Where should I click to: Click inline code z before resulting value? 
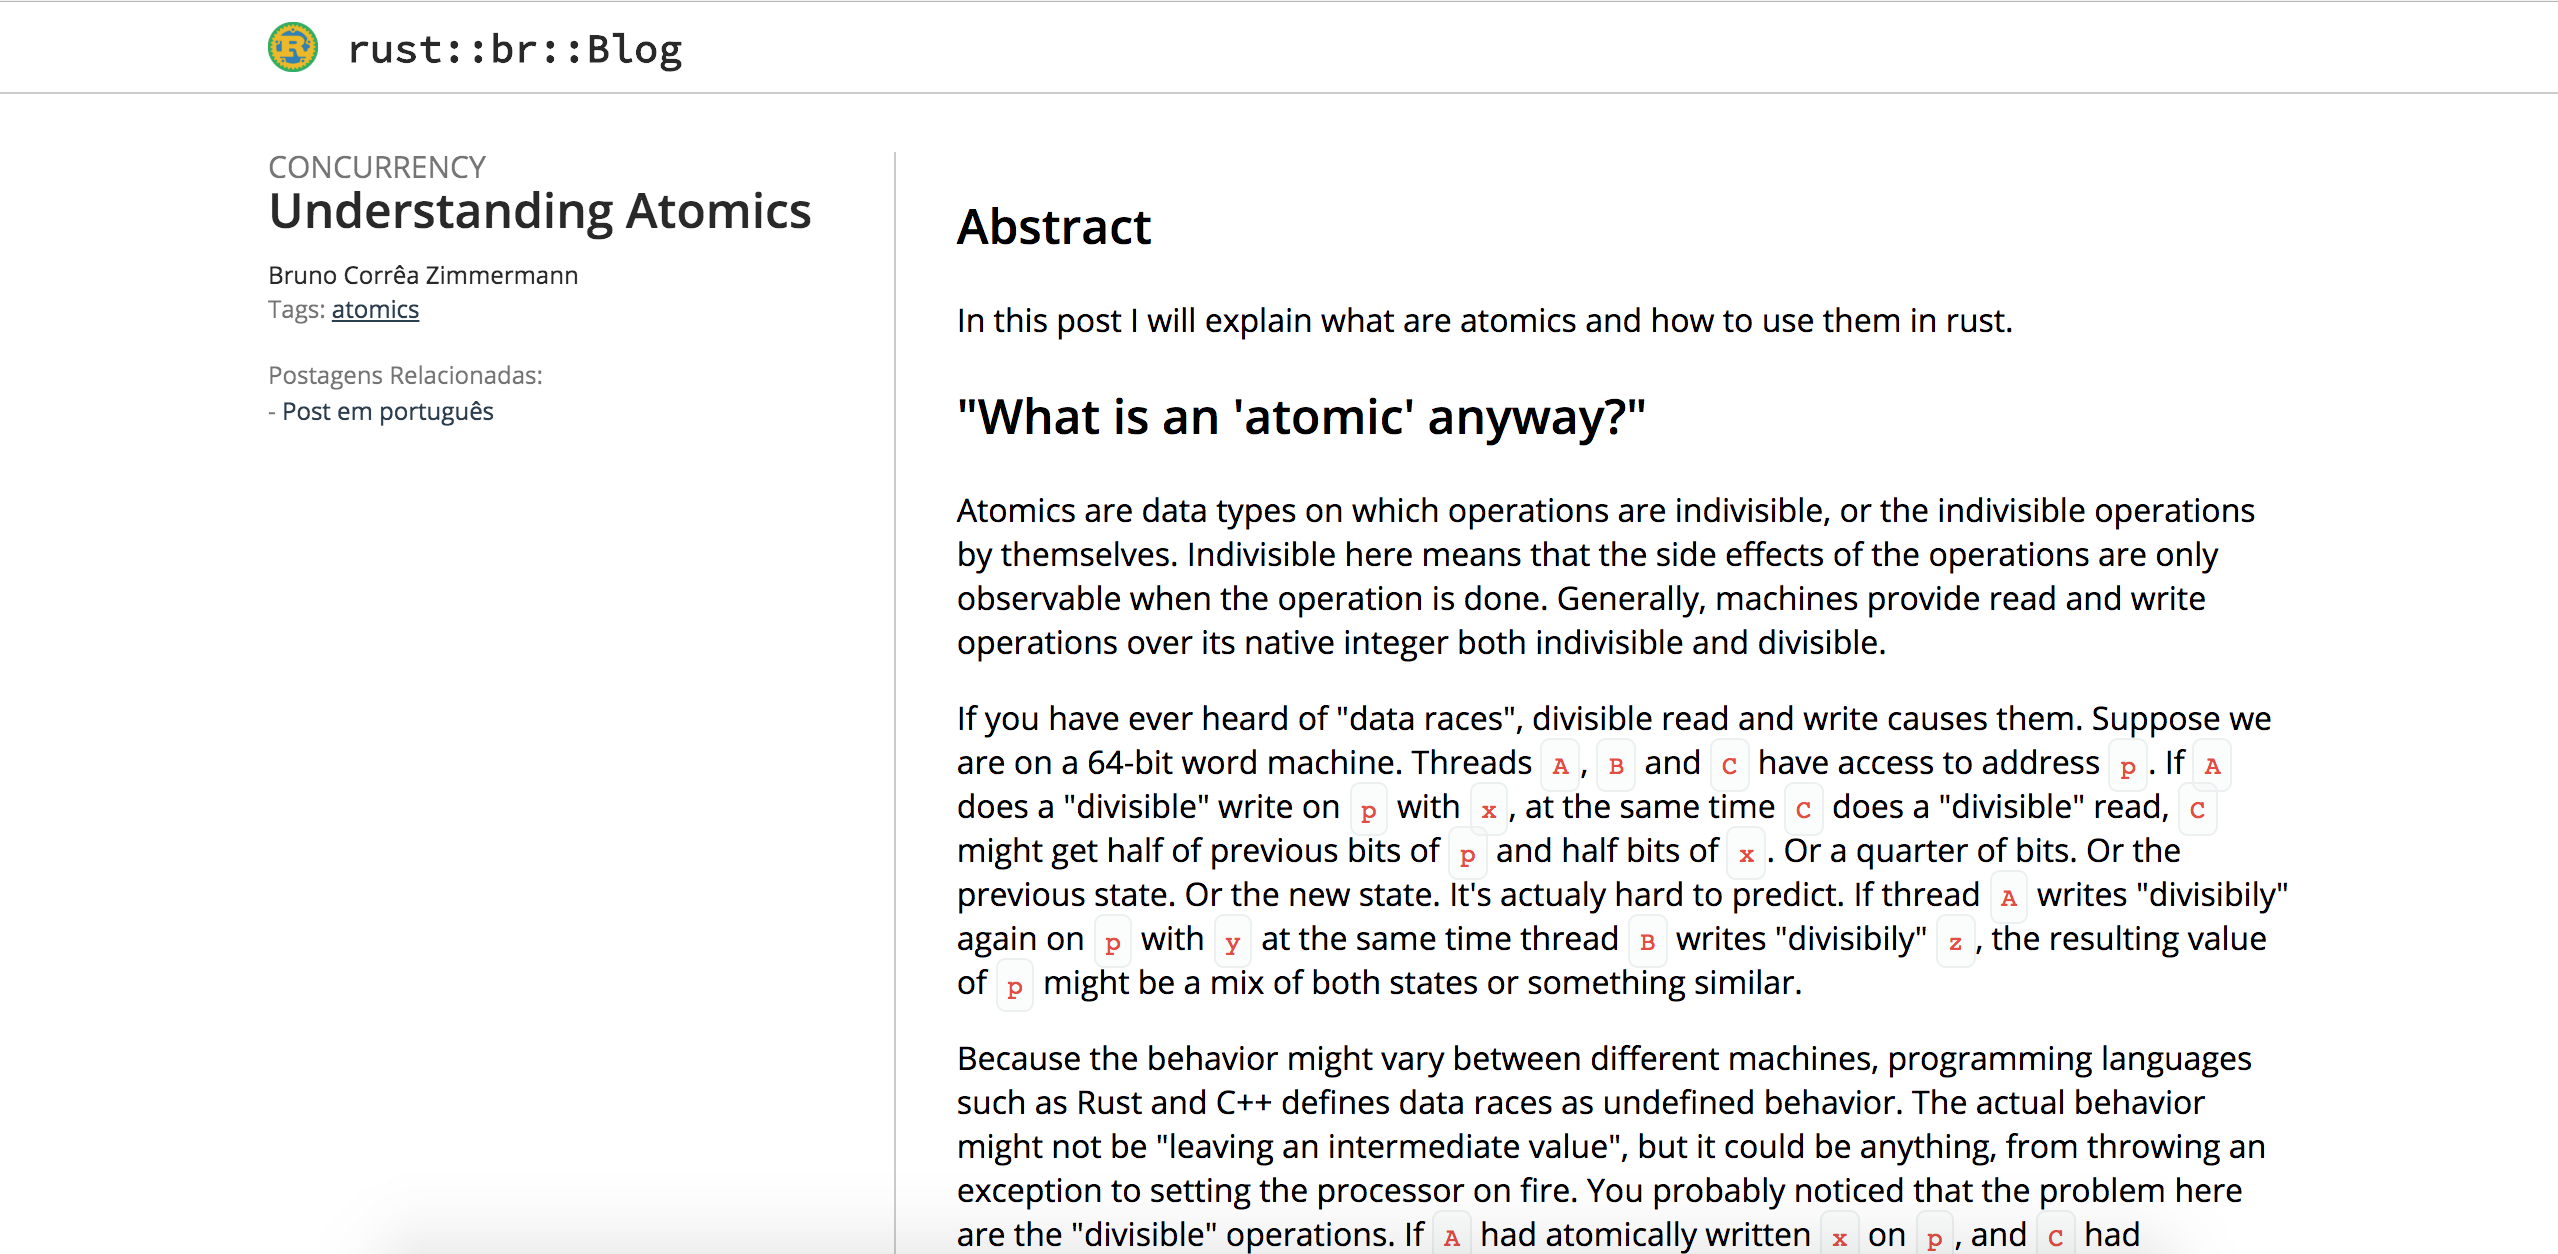pos(1955,941)
